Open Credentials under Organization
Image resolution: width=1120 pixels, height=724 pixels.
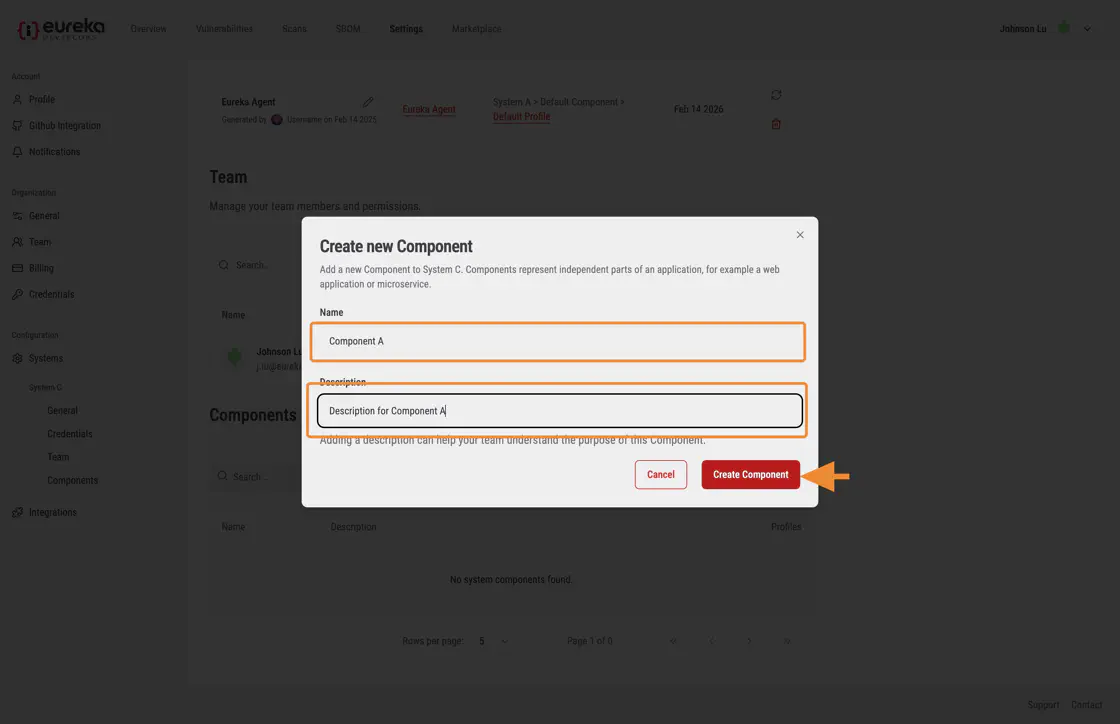pyautogui.click(x=51, y=294)
